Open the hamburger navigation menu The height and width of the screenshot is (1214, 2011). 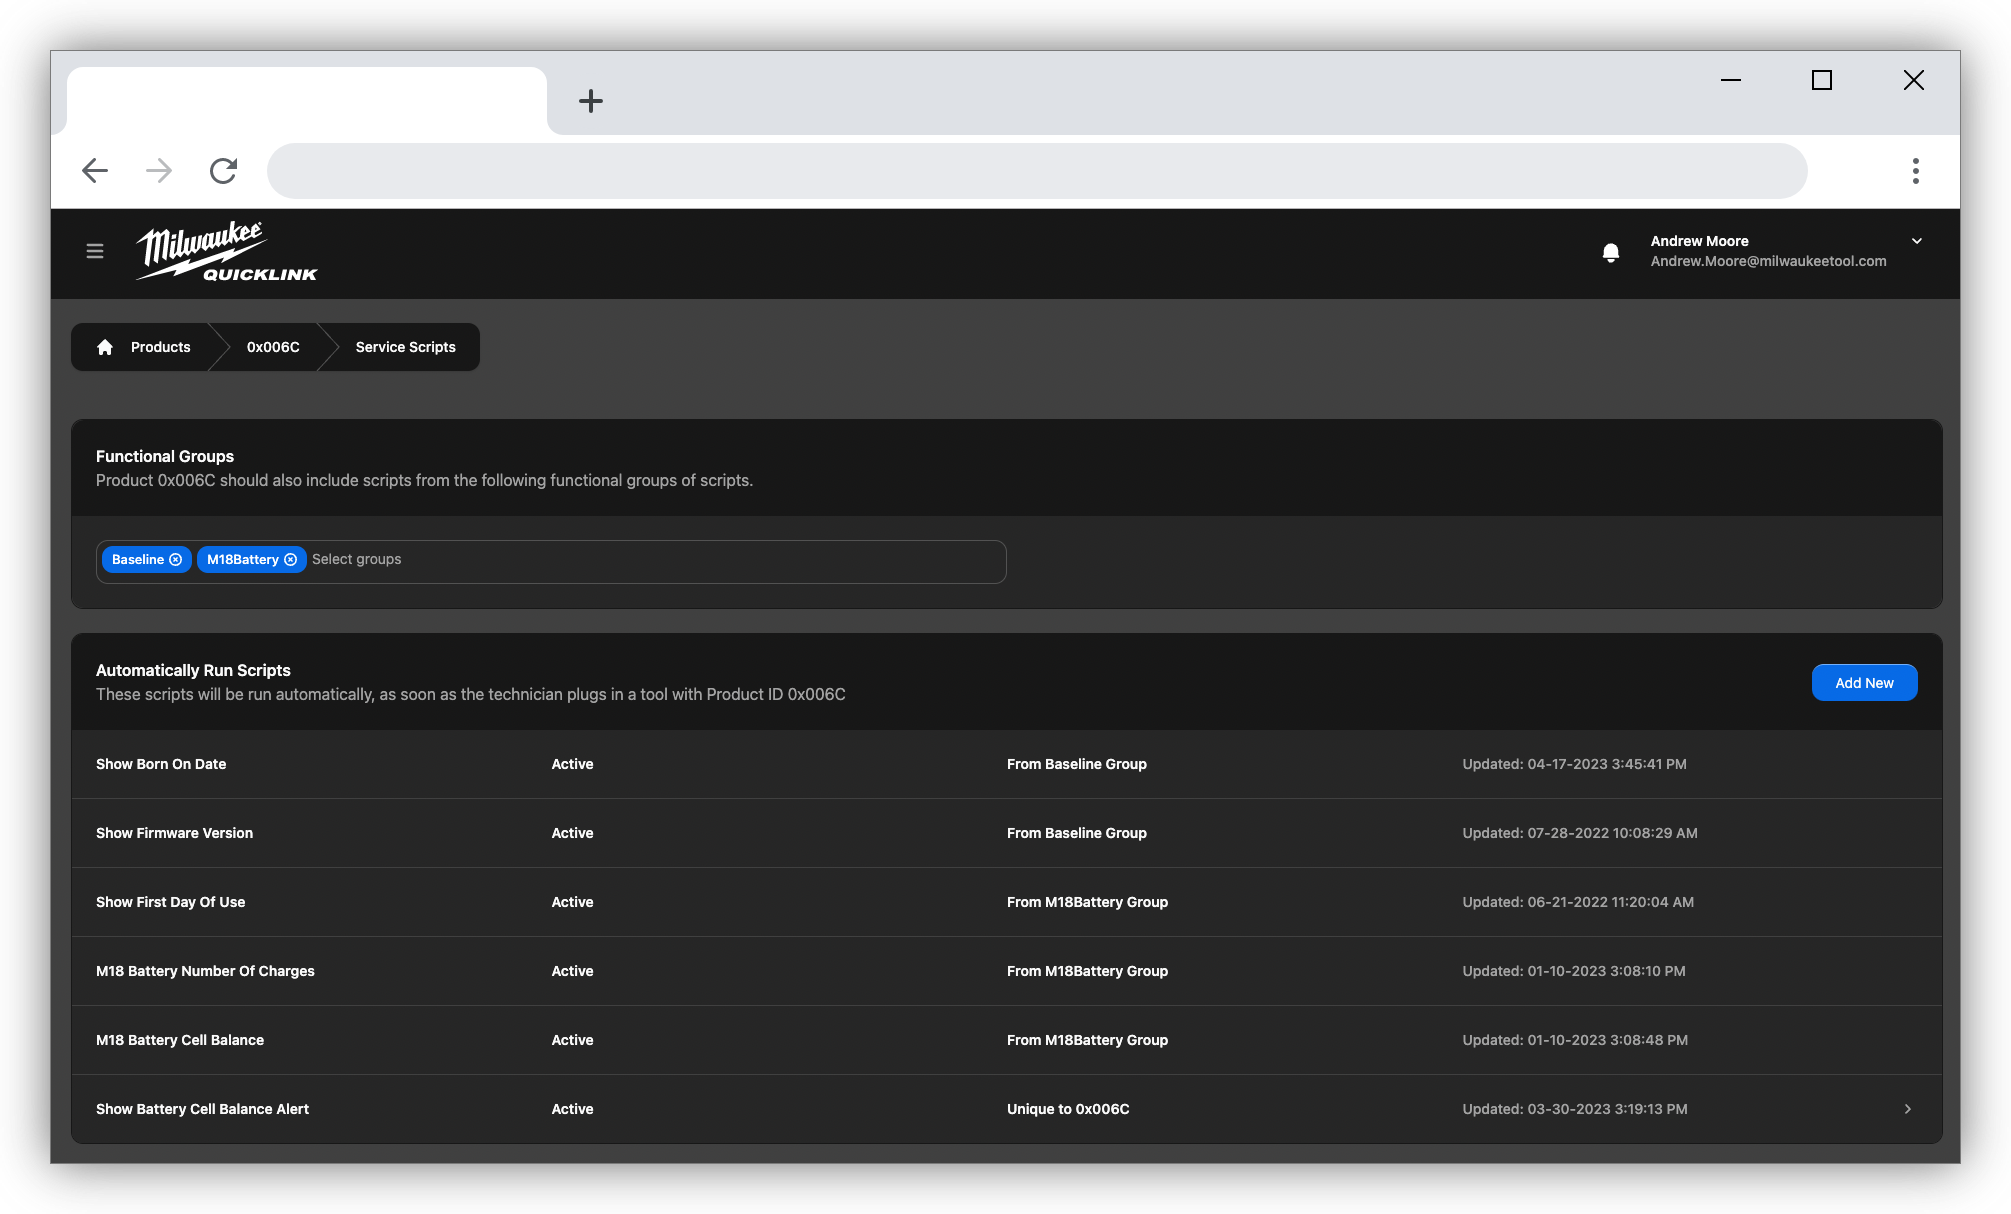click(x=95, y=251)
